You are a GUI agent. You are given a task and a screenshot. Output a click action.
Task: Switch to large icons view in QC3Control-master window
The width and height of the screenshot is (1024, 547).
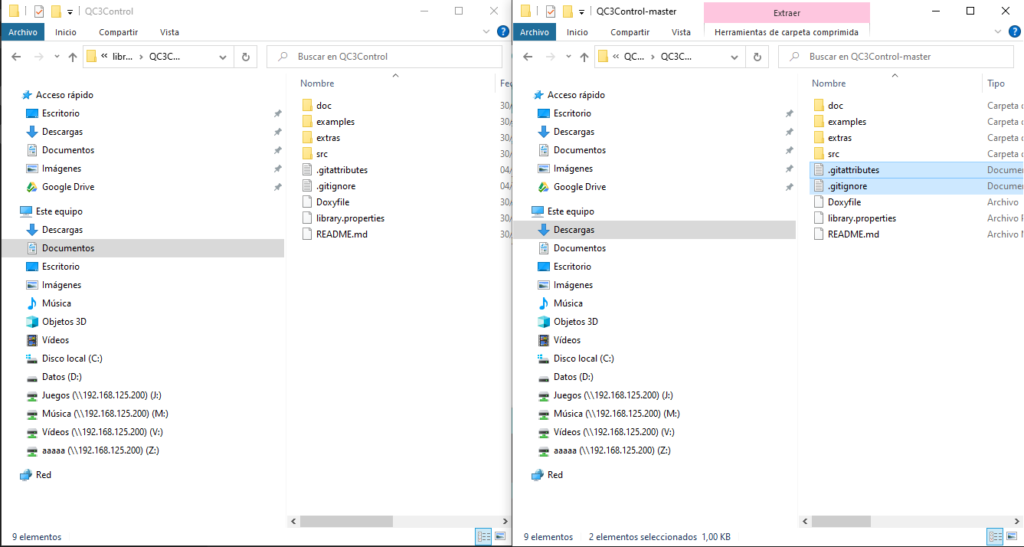point(1012,537)
